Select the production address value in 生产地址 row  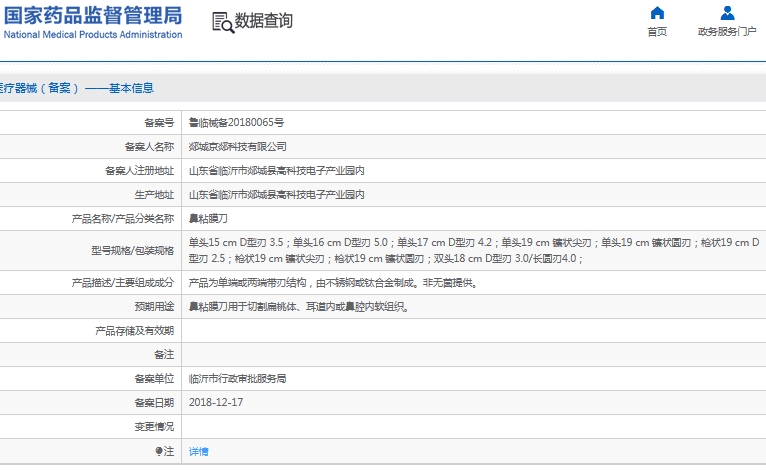(277, 194)
